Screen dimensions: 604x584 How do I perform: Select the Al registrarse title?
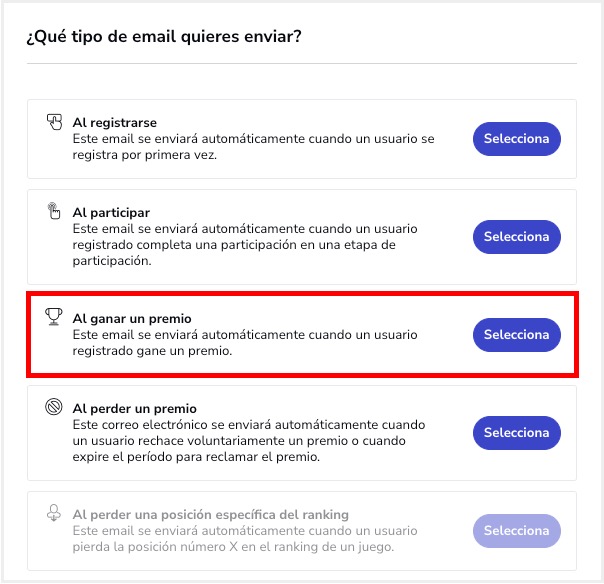(115, 123)
